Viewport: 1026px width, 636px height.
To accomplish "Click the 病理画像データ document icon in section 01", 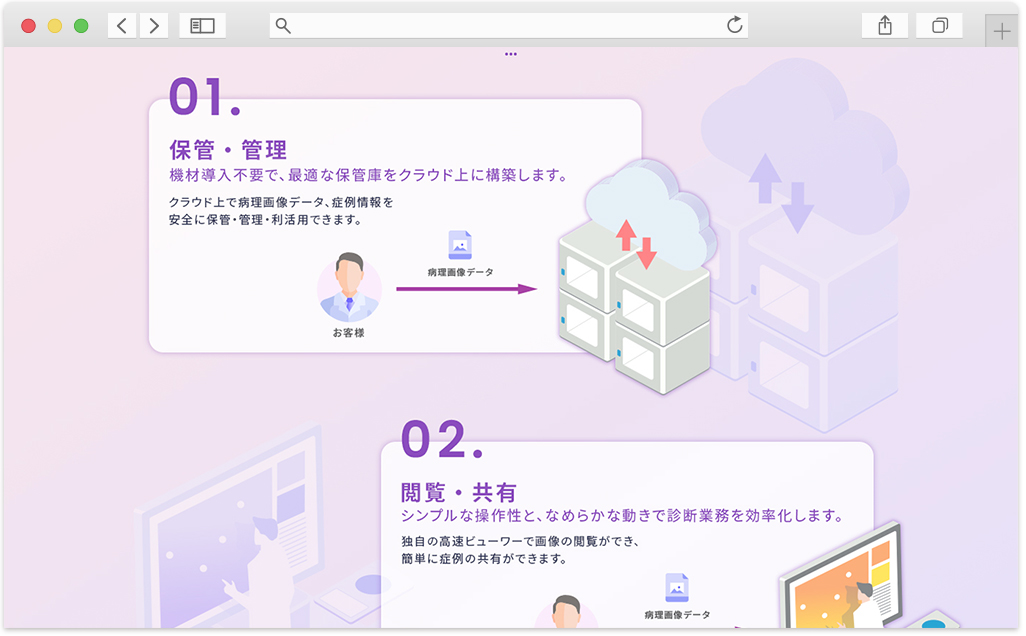I will pos(461,243).
